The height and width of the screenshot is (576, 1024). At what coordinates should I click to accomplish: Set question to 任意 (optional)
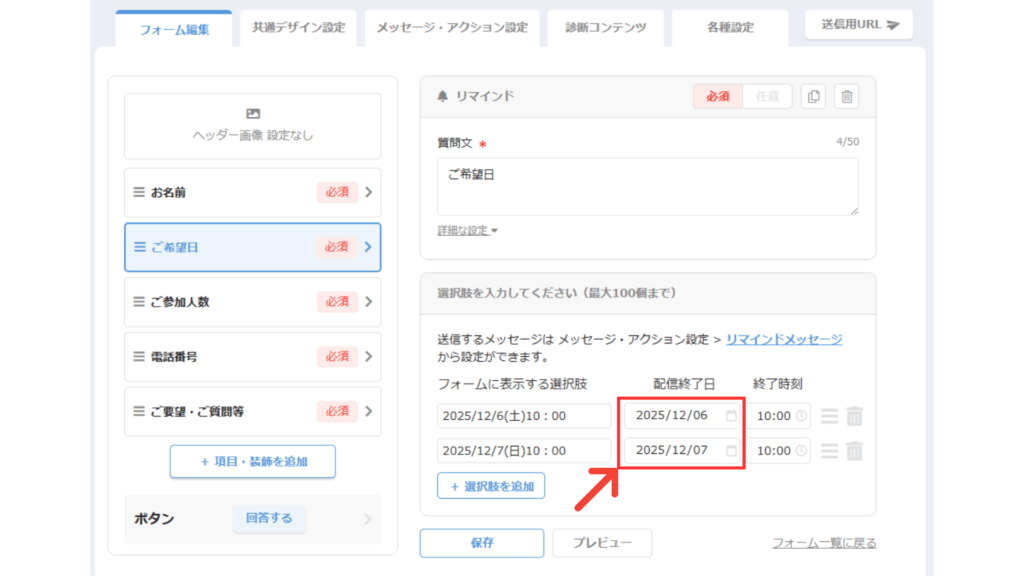pyautogui.click(x=767, y=96)
